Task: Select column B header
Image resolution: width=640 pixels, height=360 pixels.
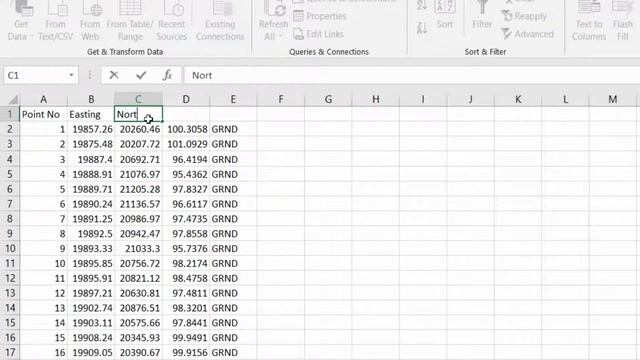Action: [x=91, y=99]
